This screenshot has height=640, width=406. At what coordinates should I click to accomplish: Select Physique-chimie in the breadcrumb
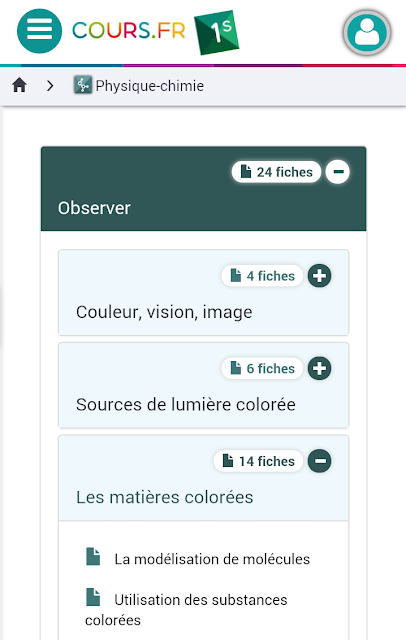click(x=149, y=86)
